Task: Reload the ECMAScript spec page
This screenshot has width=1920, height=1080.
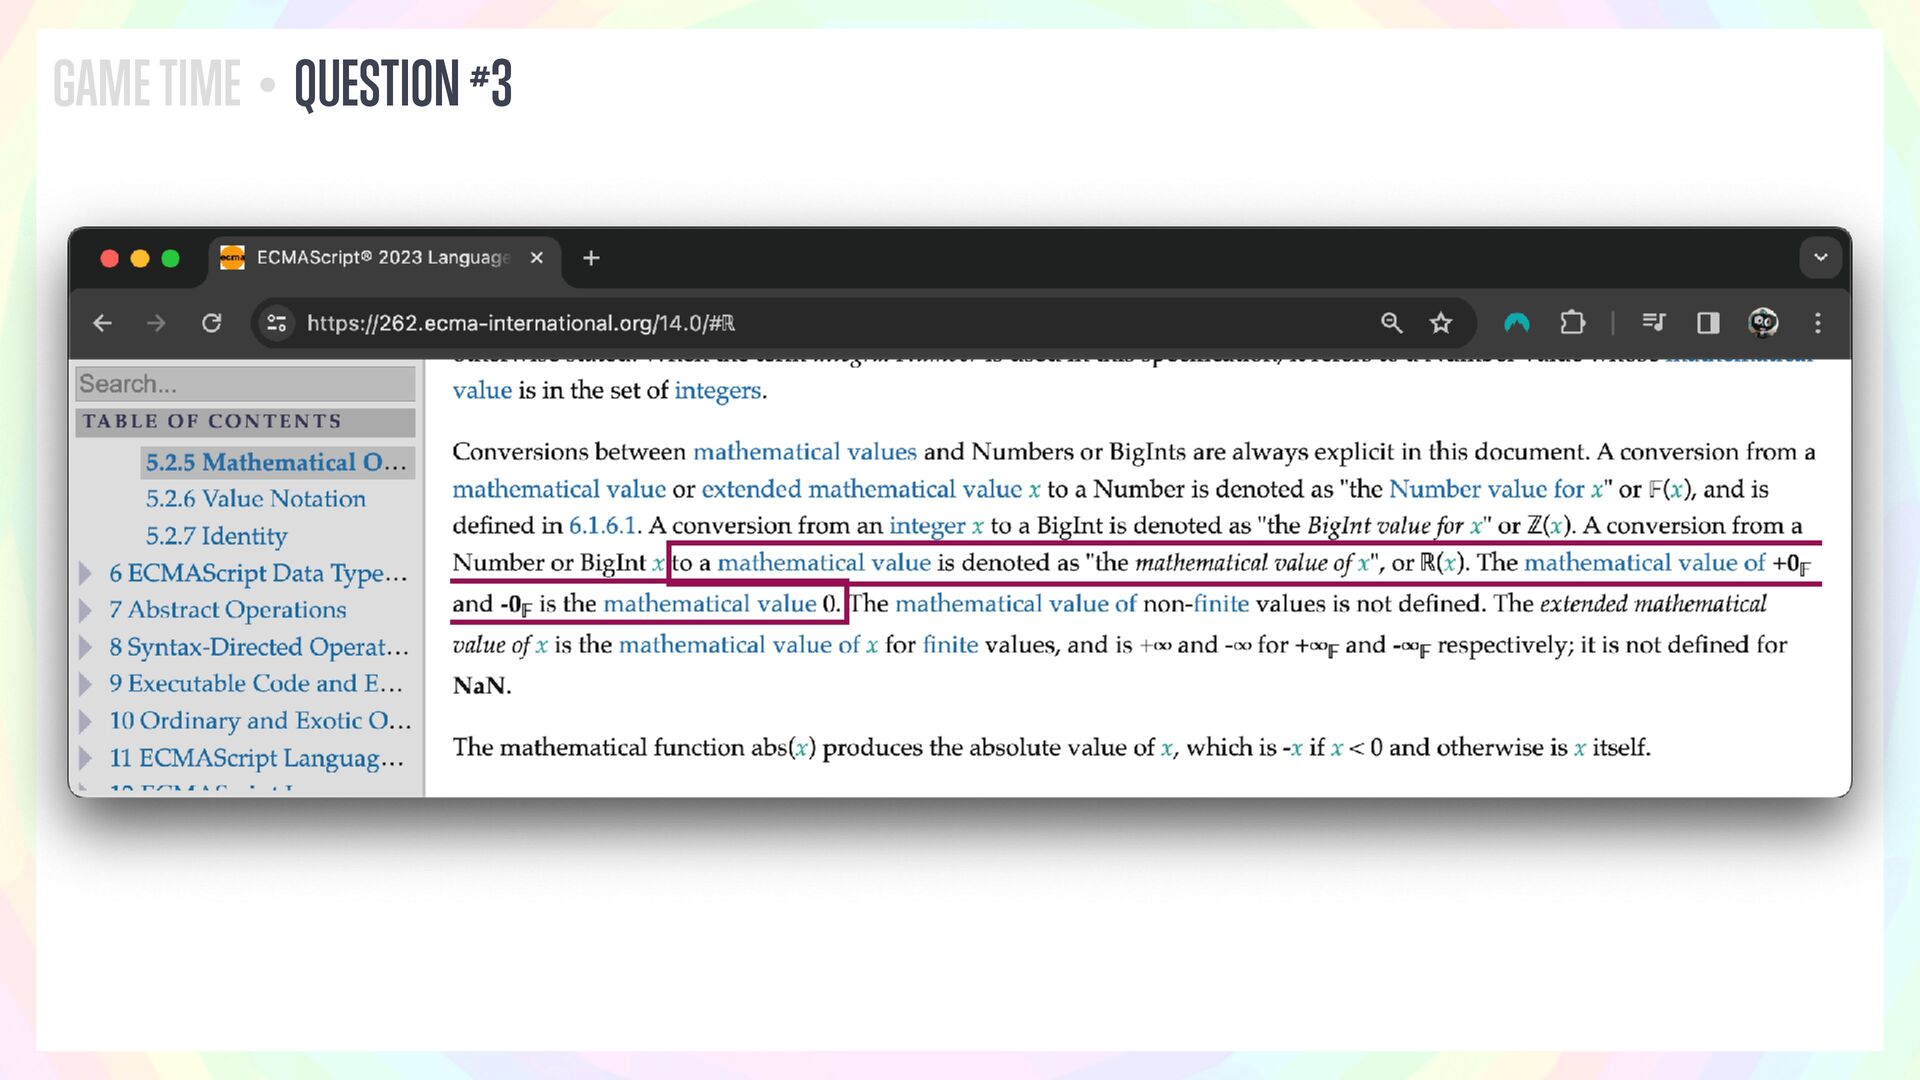Action: [211, 323]
